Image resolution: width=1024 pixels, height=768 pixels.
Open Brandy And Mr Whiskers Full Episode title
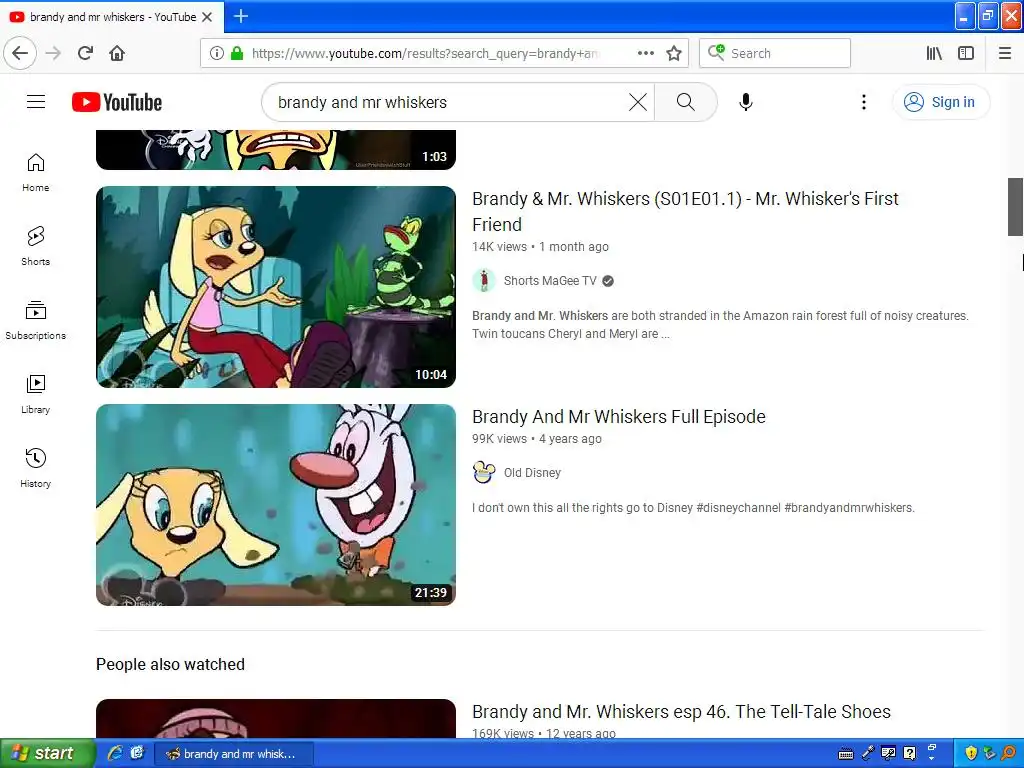click(x=618, y=417)
